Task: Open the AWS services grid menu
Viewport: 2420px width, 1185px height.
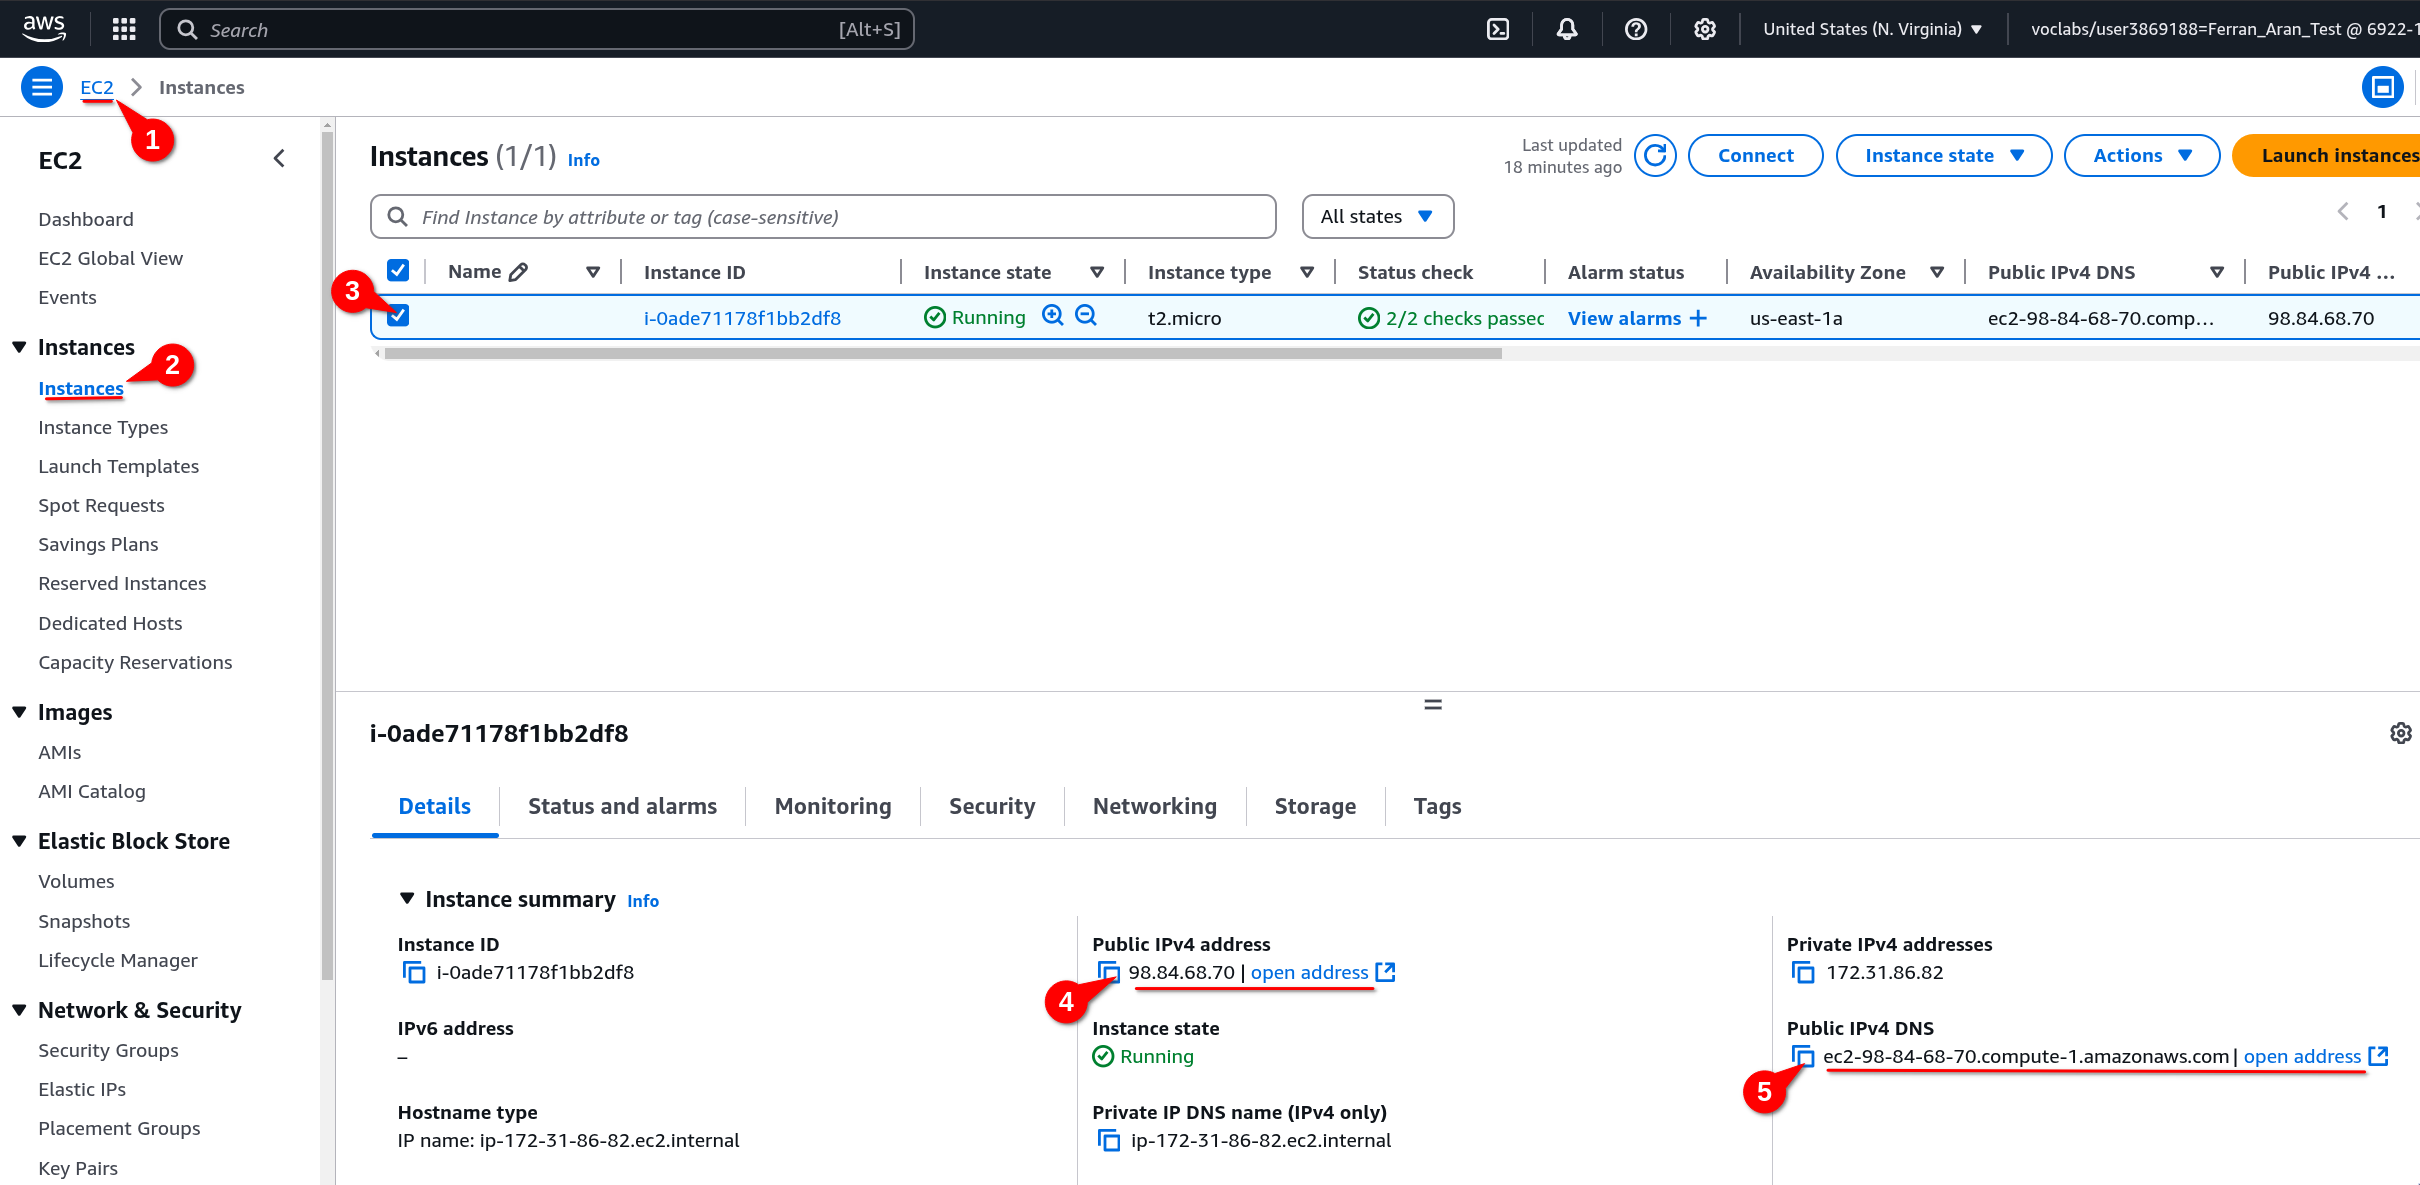Action: tap(123, 29)
